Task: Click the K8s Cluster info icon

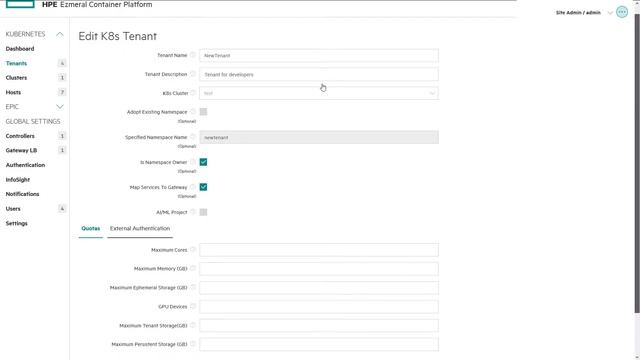Action: [193, 93]
